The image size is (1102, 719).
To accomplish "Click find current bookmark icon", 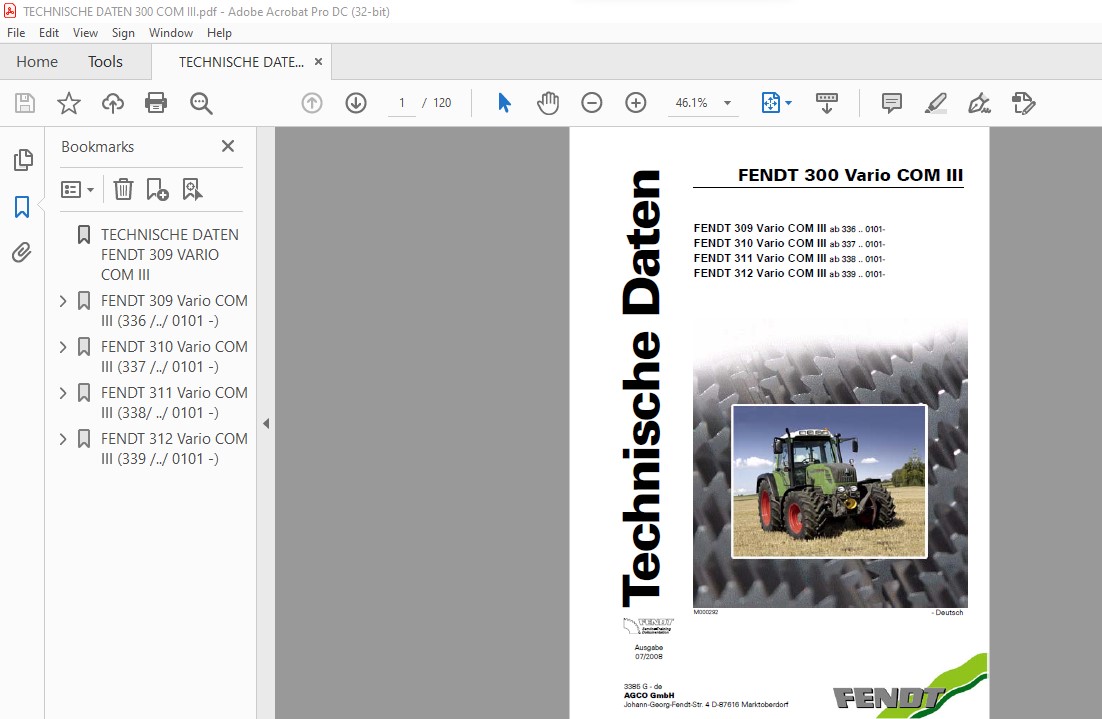I will click(192, 189).
